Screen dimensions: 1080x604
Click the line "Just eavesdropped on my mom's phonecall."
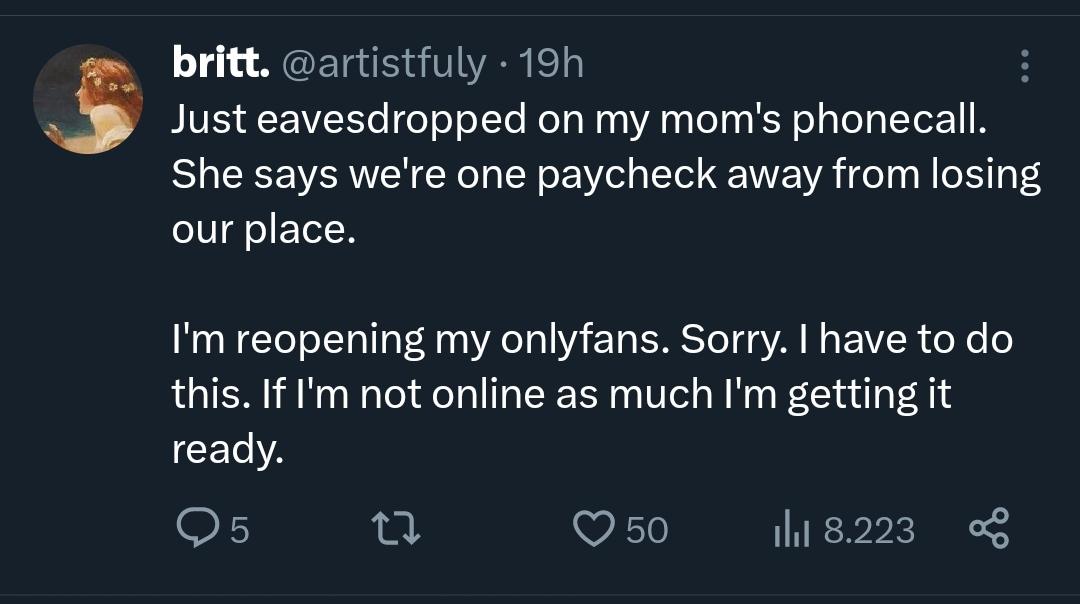(580, 120)
